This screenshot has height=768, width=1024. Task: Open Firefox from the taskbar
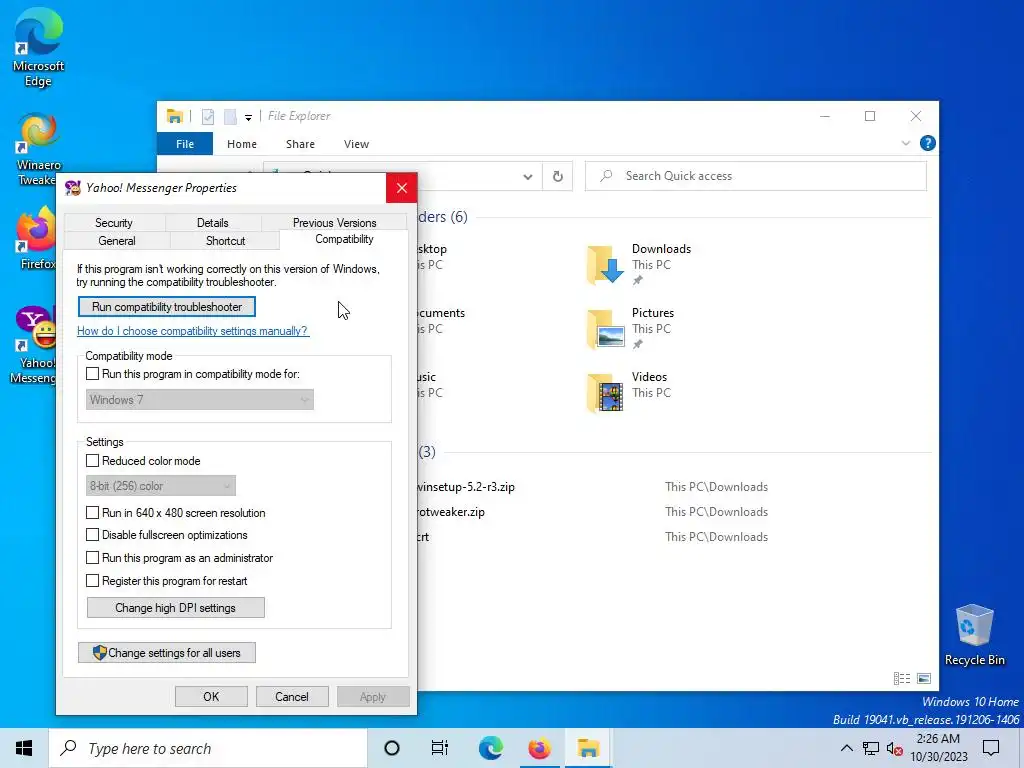(x=539, y=748)
